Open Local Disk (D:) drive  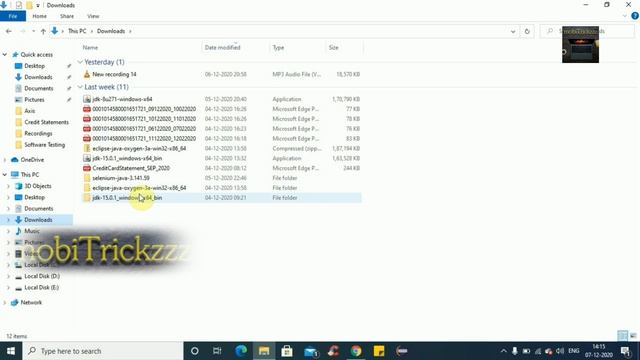tap(42, 276)
